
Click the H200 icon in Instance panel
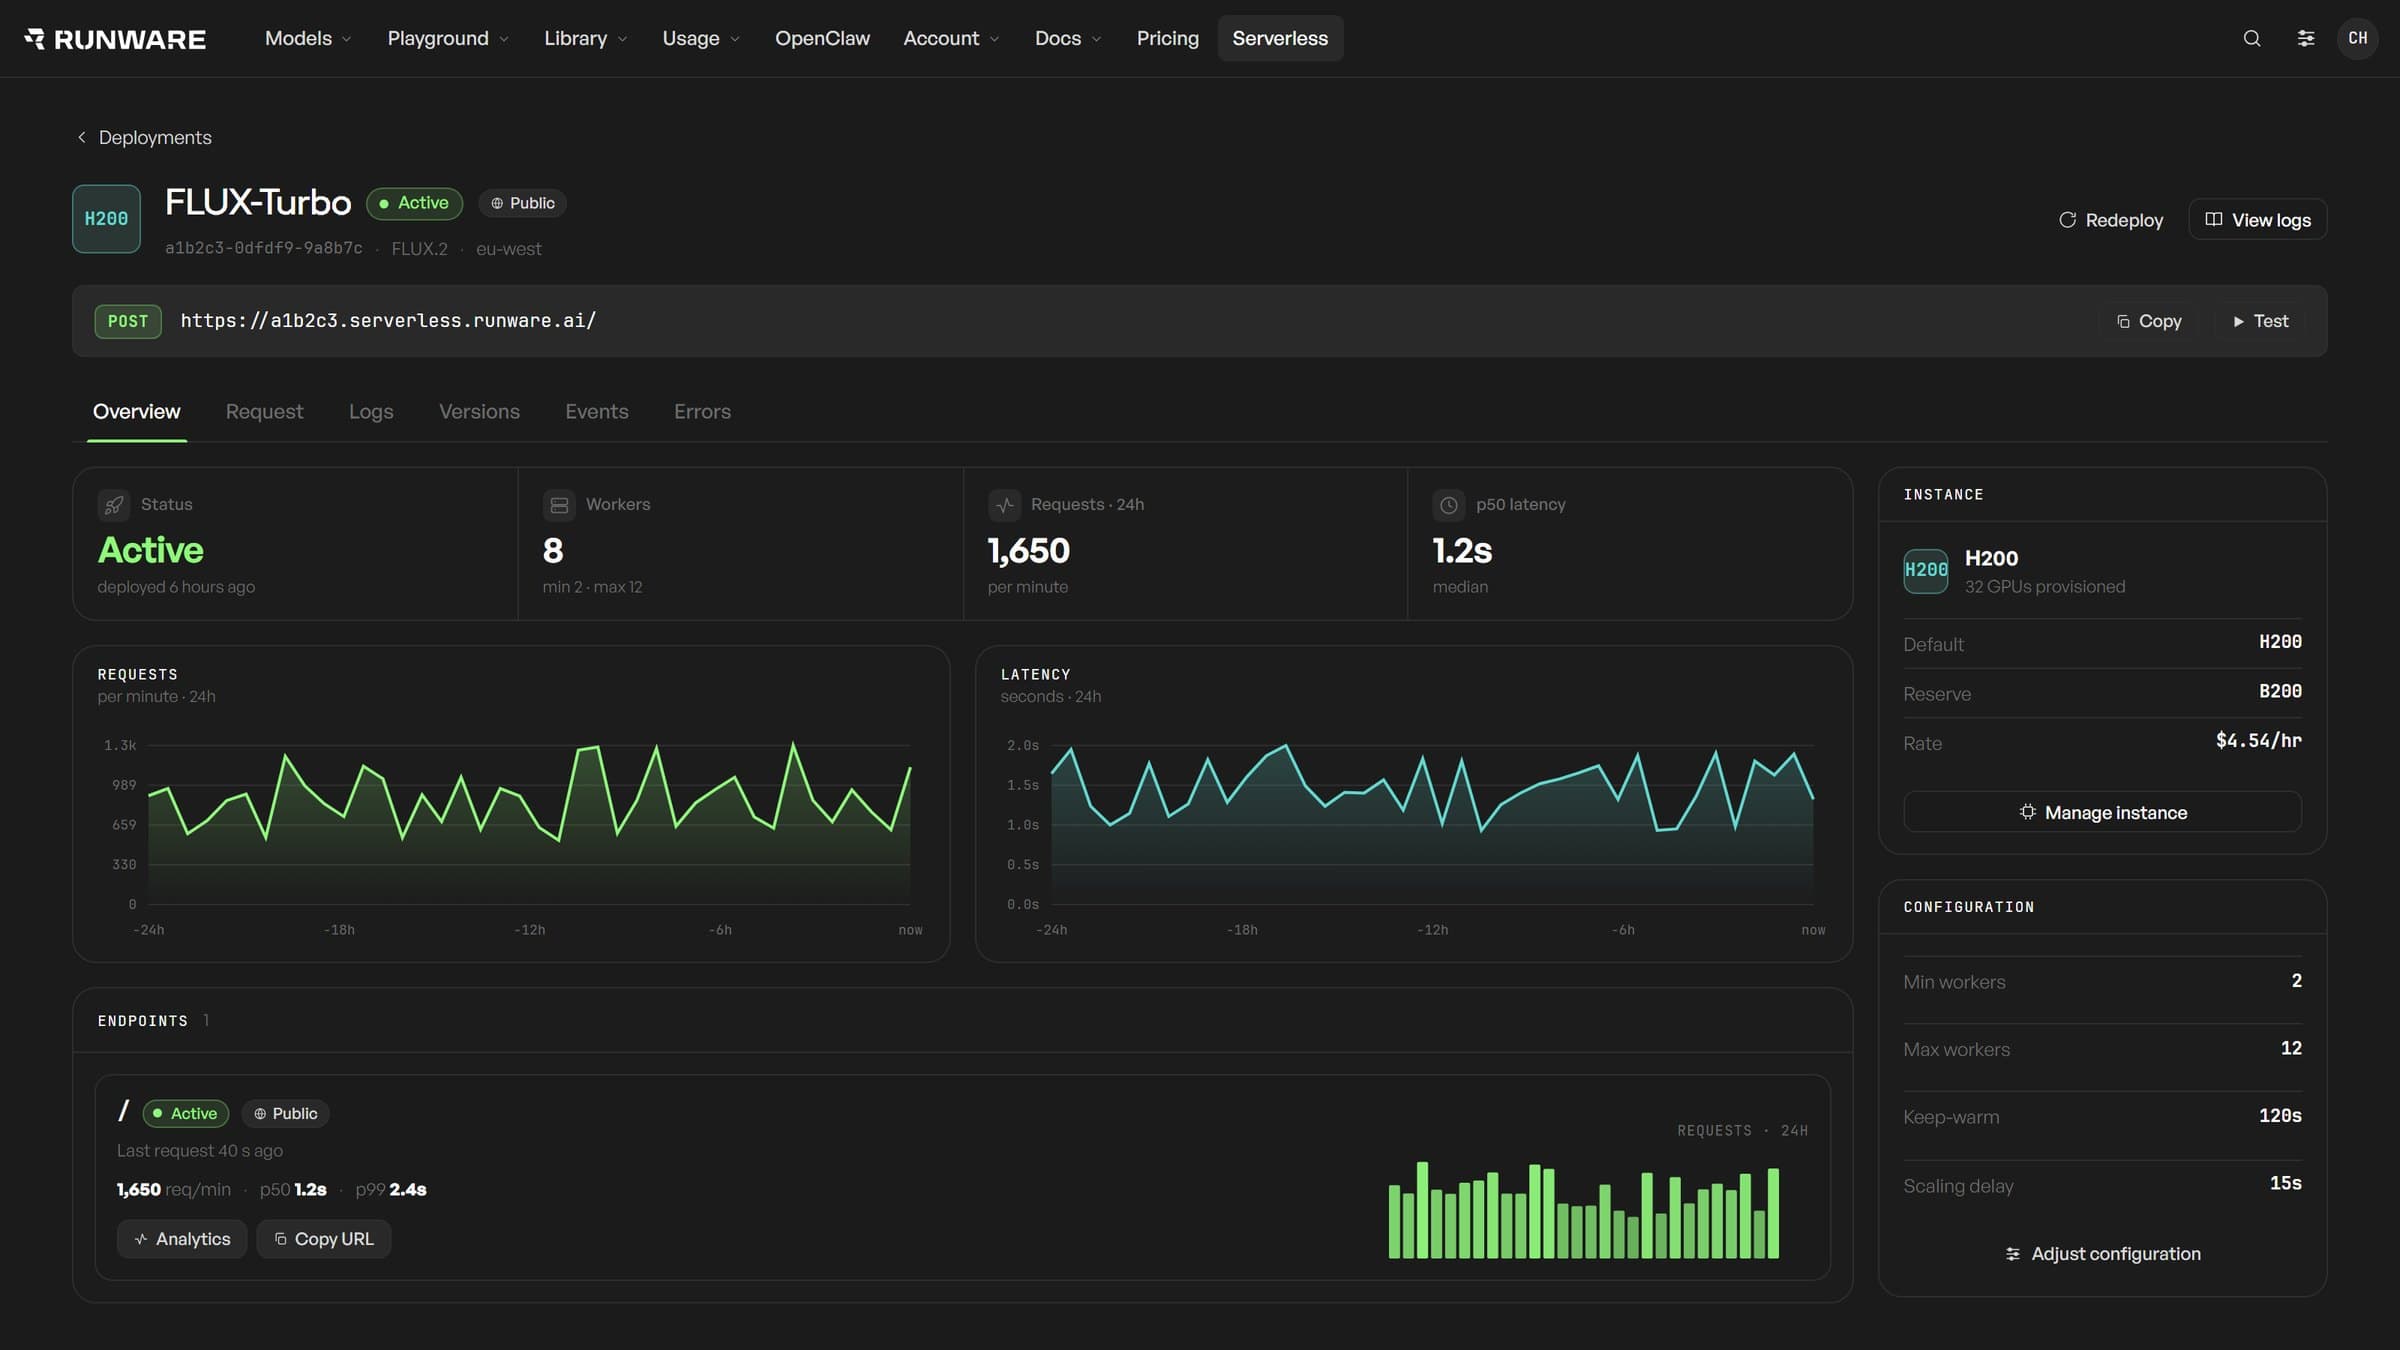1926,571
